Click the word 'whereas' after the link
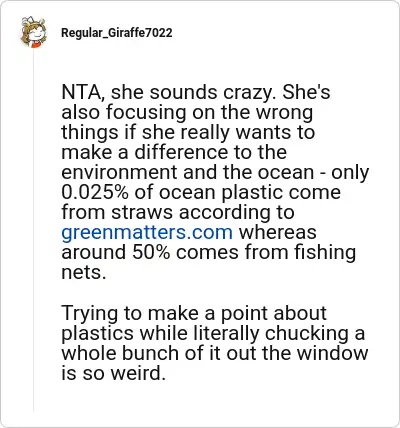The width and height of the screenshot is (400, 428). coord(278,232)
